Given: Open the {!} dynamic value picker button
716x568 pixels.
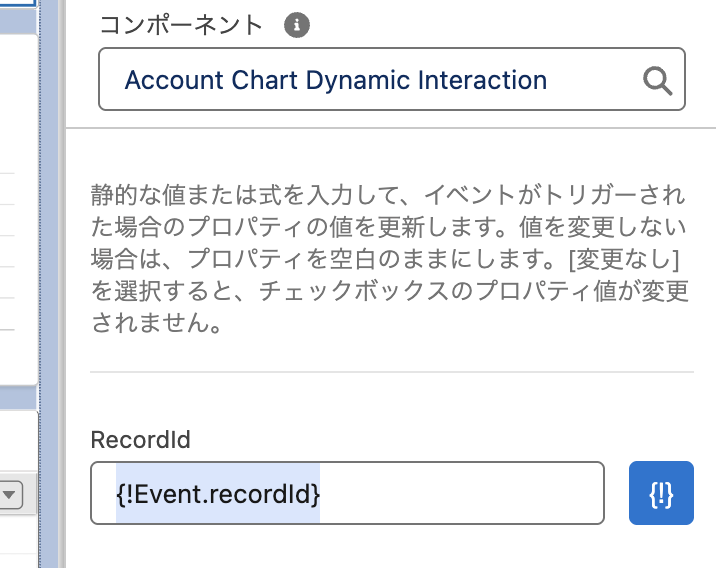Looking at the screenshot, I should [661, 493].
